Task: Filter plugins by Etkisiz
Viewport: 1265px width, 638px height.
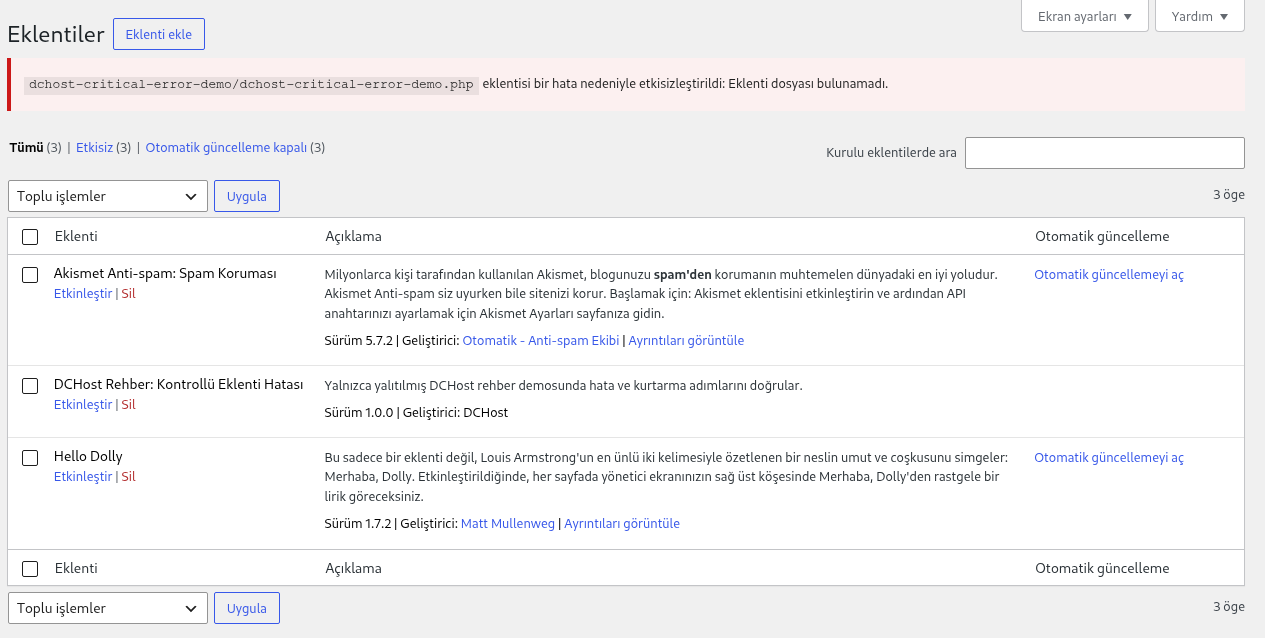Action: [x=94, y=148]
